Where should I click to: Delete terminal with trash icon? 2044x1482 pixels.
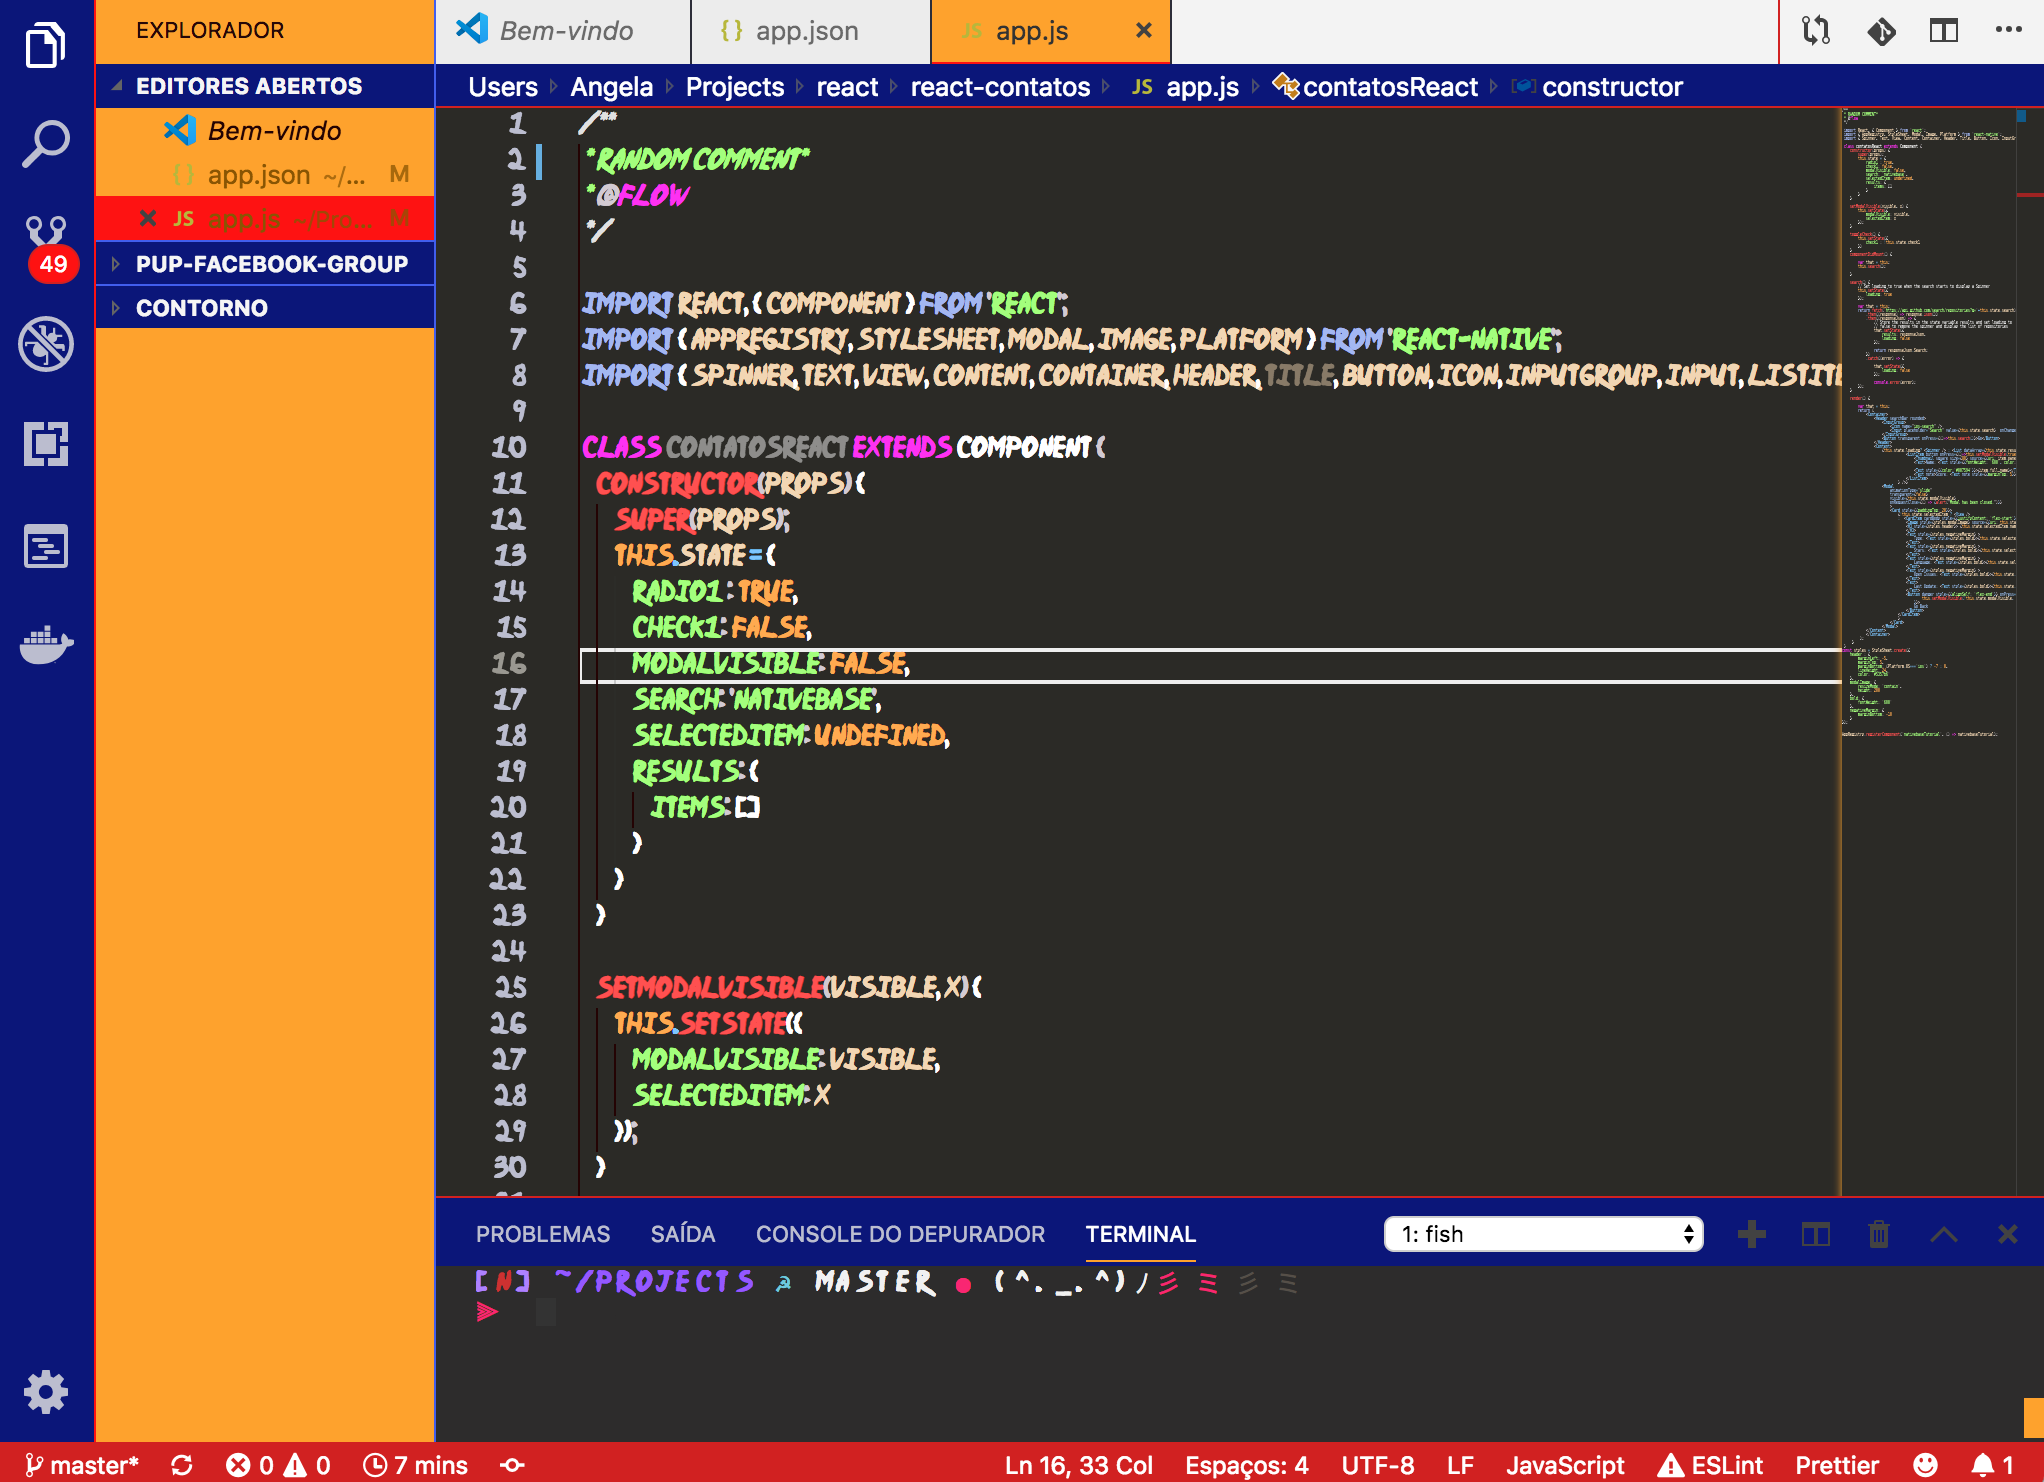click(x=1879, y=1234)
